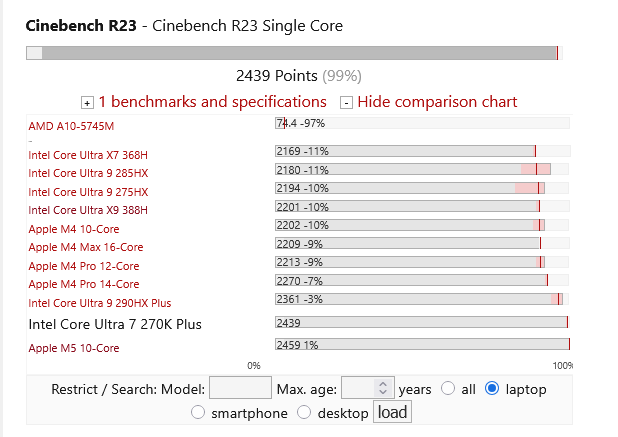Click the Apple M4 Pro 14-Core result bar
The width and height of the screenshot is (618, 437).
click(x=422, y=281)
